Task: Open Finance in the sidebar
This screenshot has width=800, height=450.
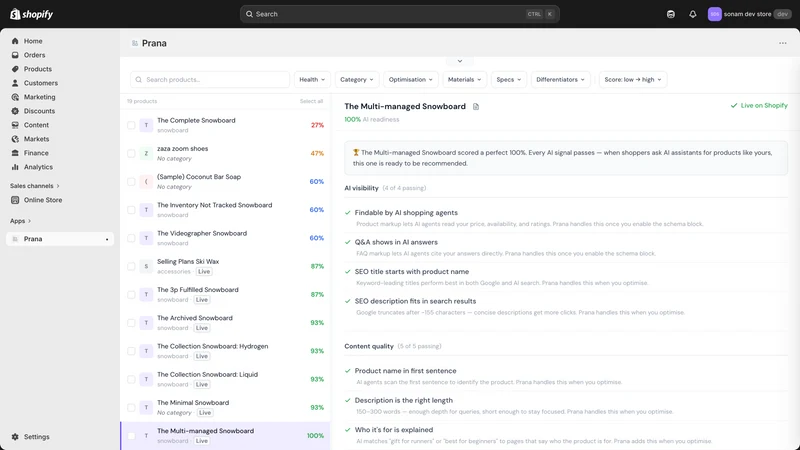Action: click(36, 153)
